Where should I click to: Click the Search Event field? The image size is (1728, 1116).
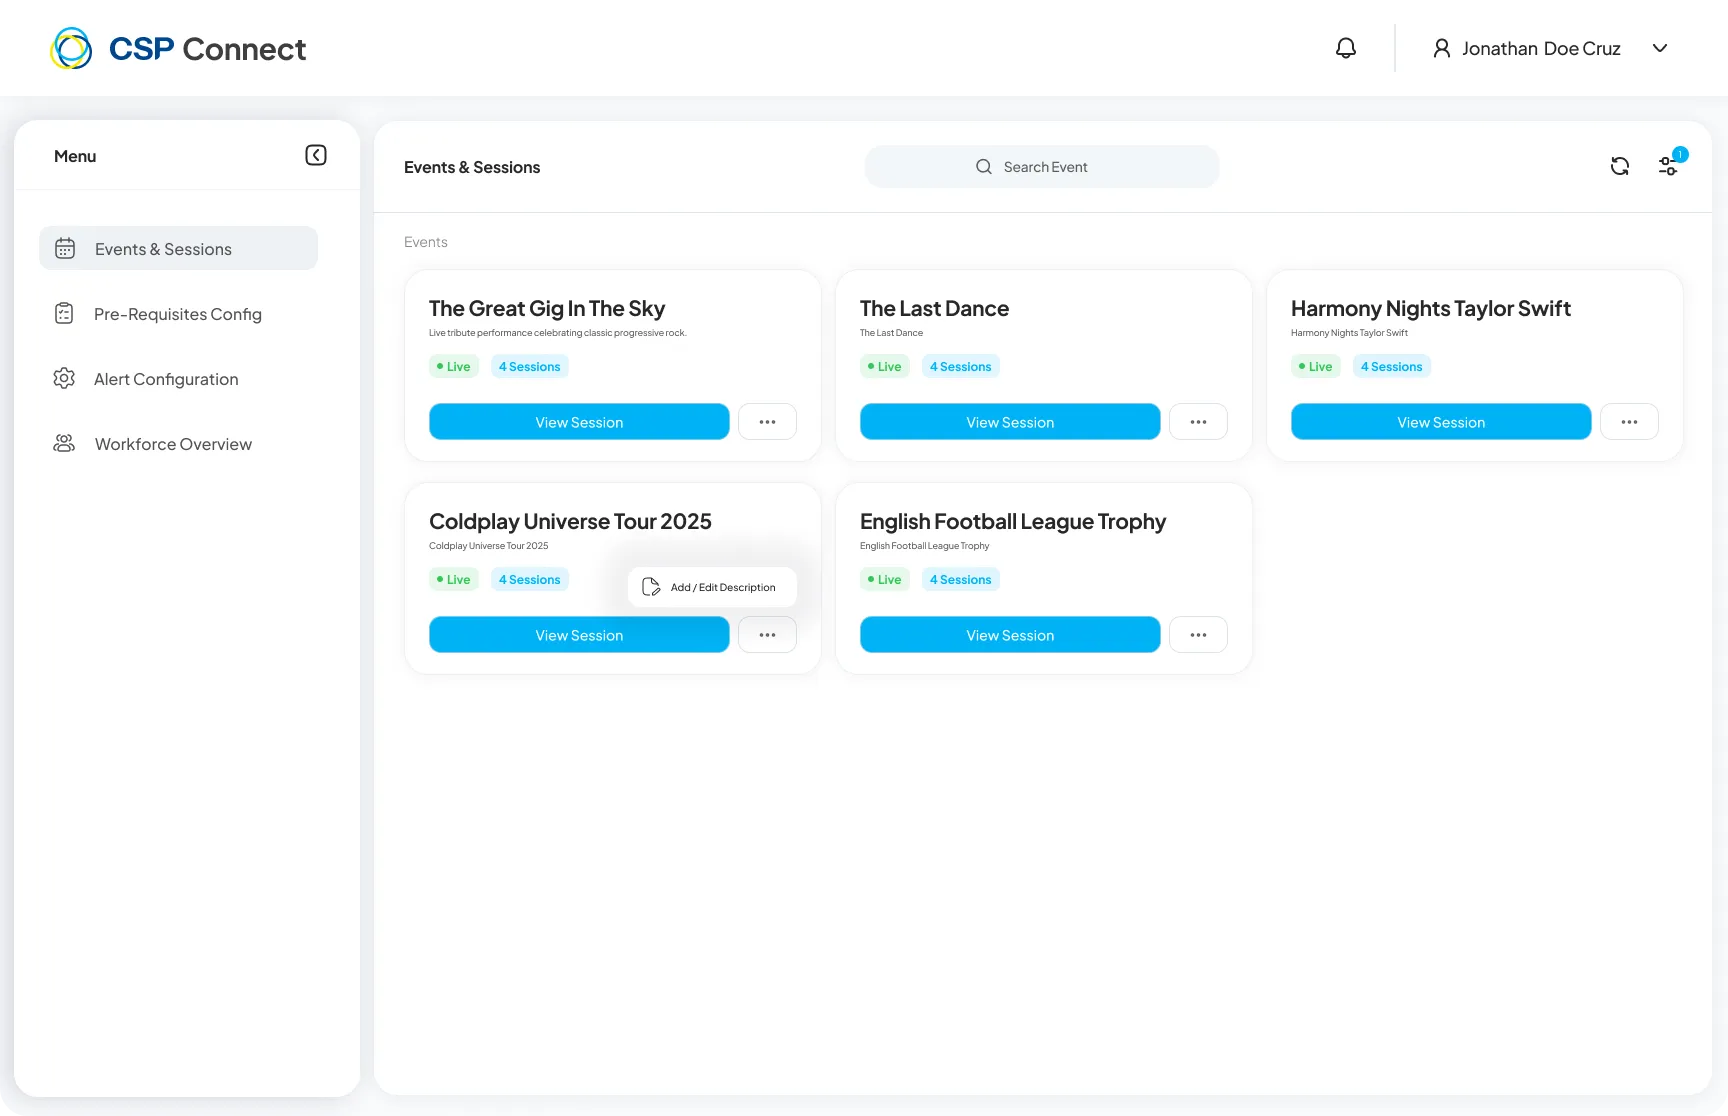[x=1042, y=167]
